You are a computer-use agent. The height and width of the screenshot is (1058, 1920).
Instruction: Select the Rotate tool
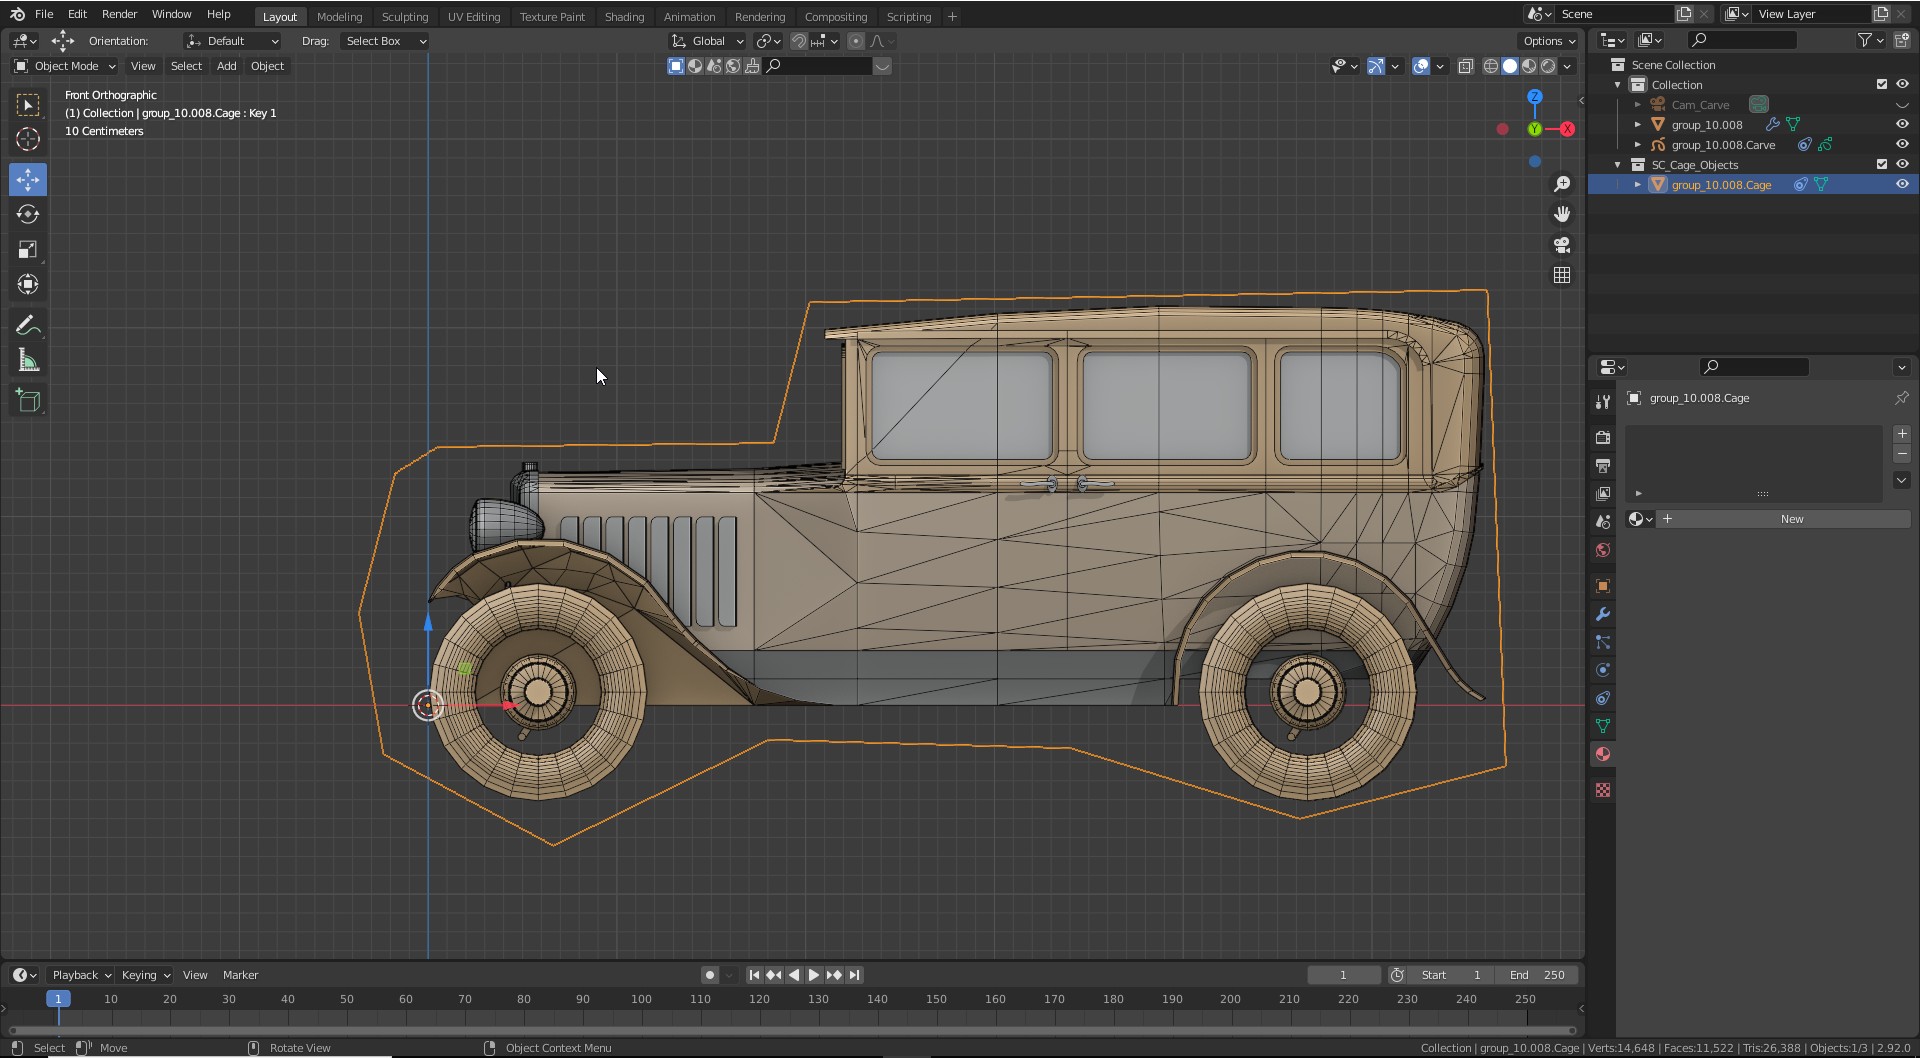click(x=28, y=215)
